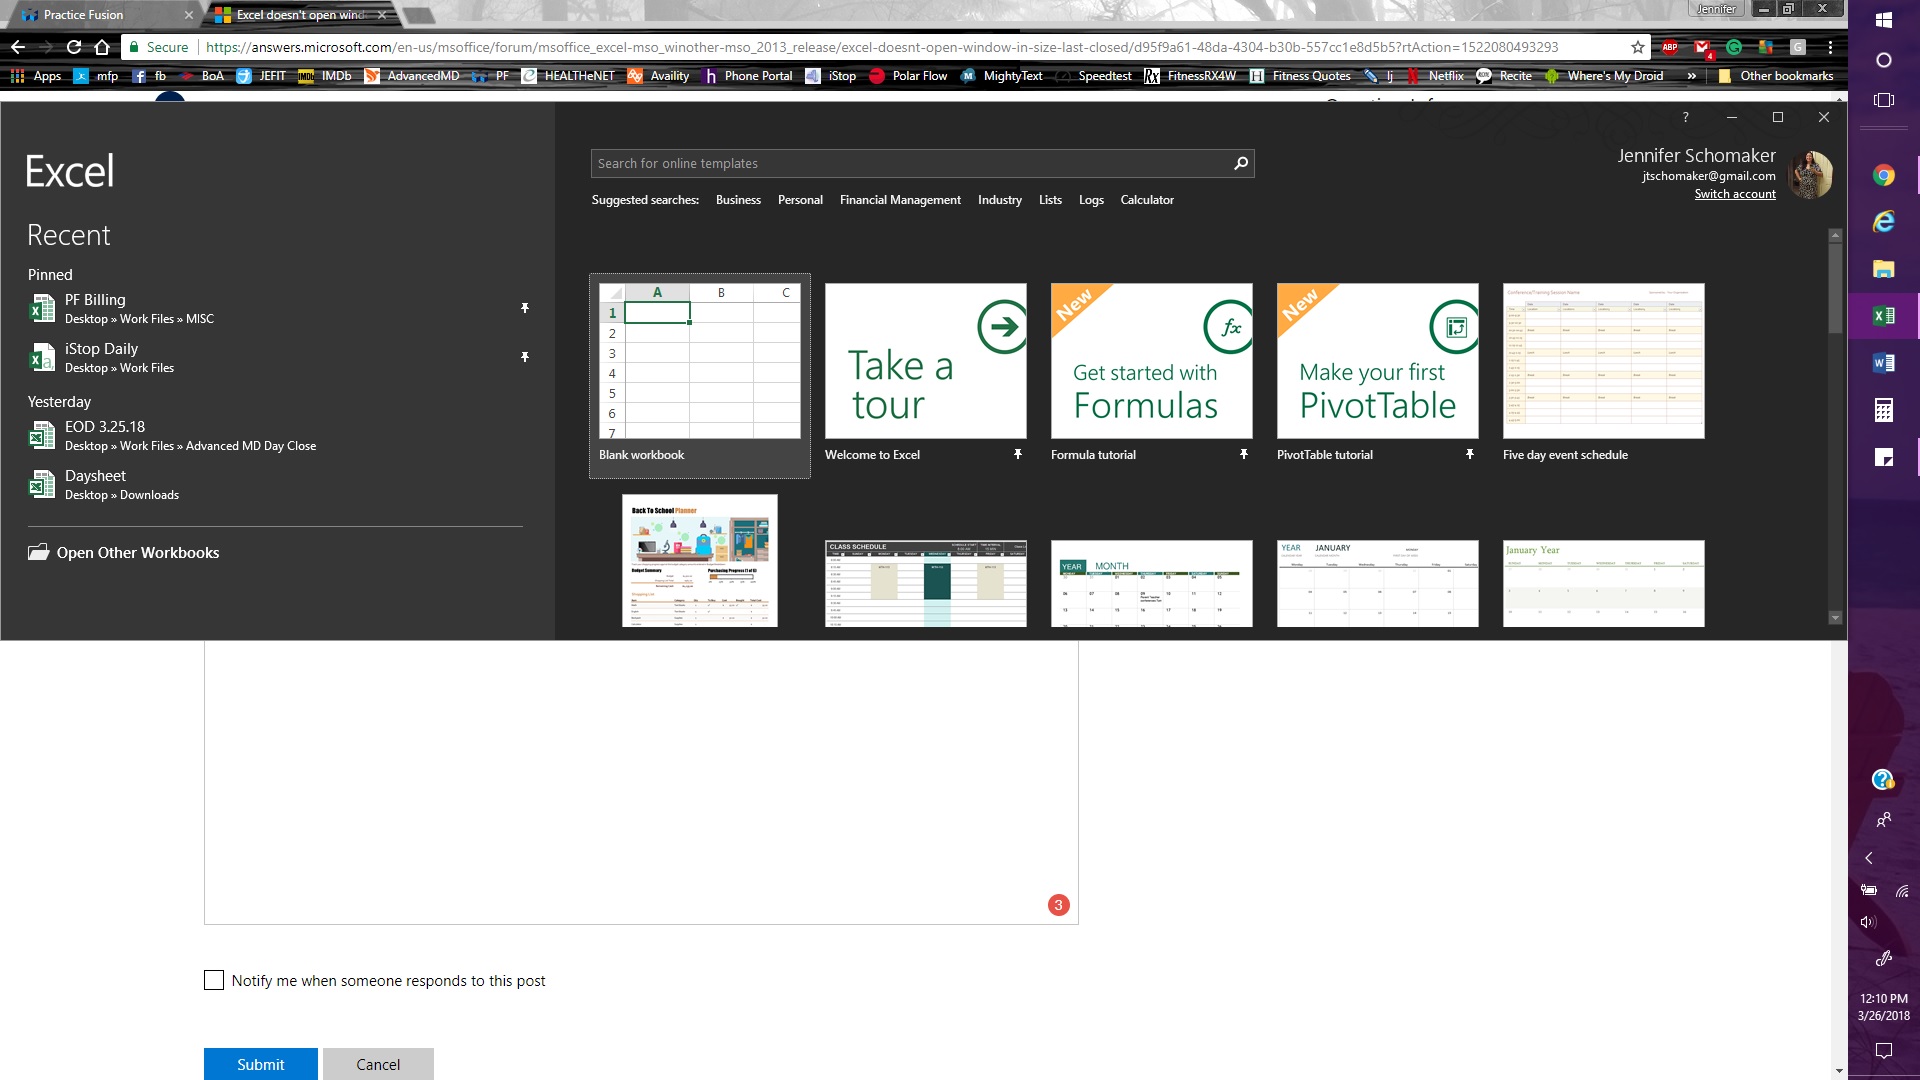Select the Financial Management suggested search
The image size is (1920, 1080).
[x=900, y=200]
